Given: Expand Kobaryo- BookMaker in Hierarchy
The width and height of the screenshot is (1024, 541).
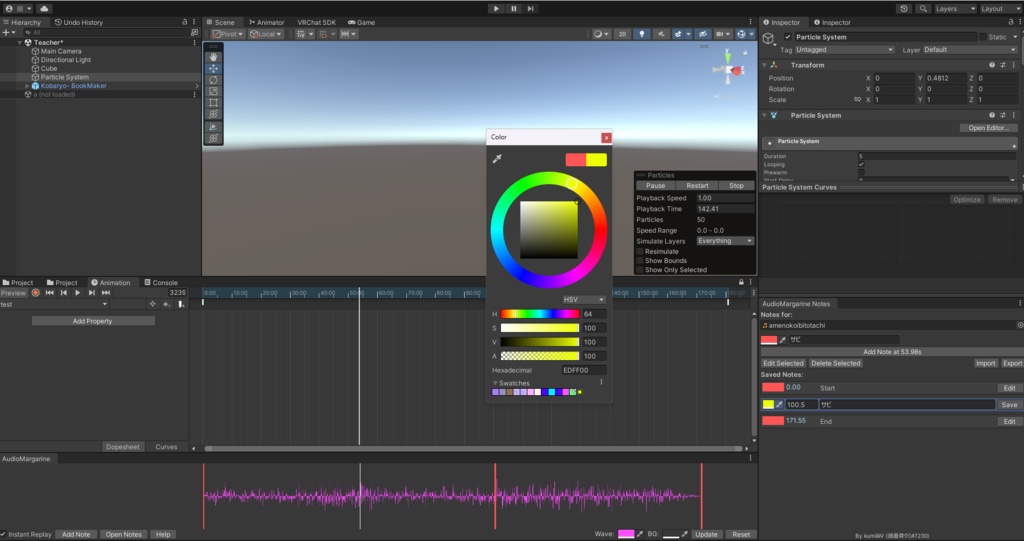Looking at the screenshot, I should 27,86.
